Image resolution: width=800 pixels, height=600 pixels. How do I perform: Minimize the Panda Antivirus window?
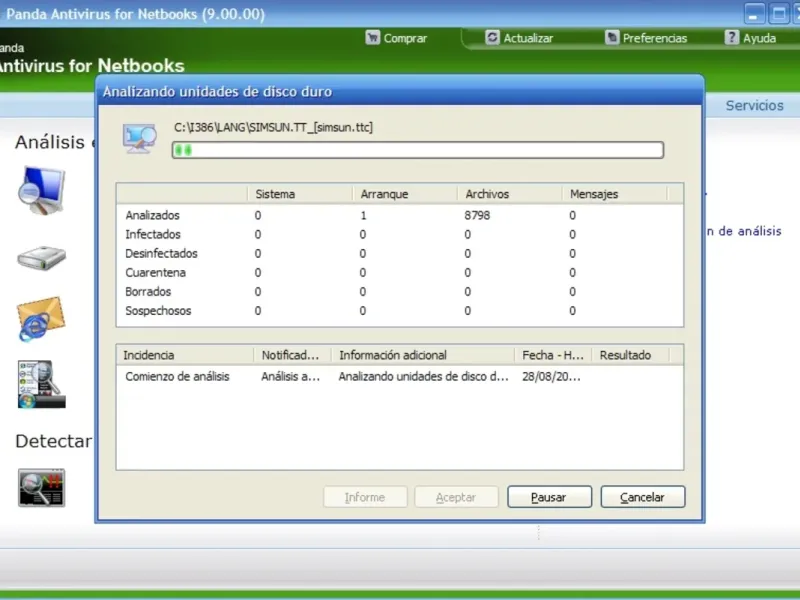[754, 13]
